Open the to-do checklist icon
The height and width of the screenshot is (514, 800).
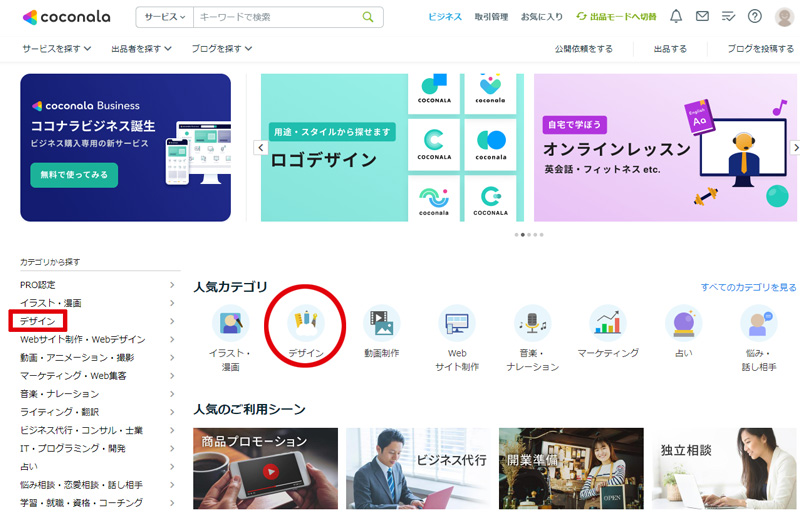point(728,17)
